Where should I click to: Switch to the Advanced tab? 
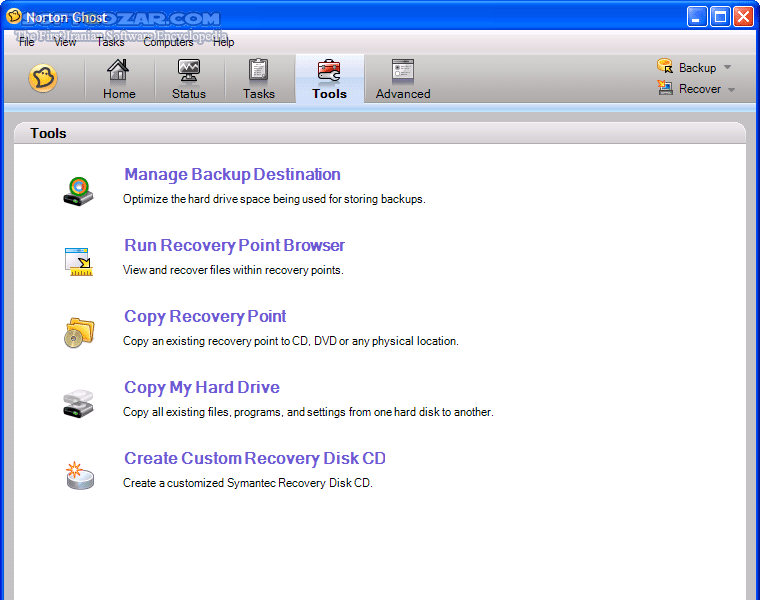403,79
